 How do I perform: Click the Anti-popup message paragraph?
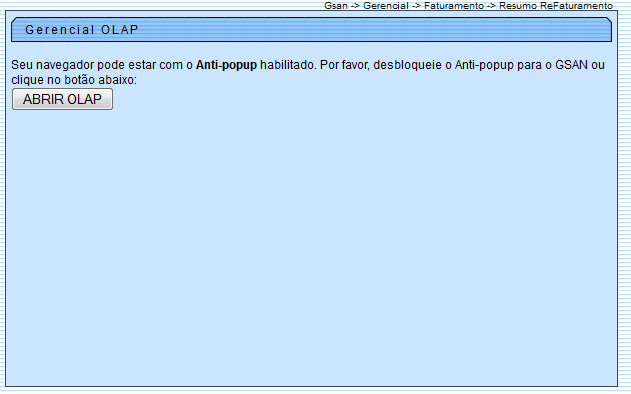point(308,72)
